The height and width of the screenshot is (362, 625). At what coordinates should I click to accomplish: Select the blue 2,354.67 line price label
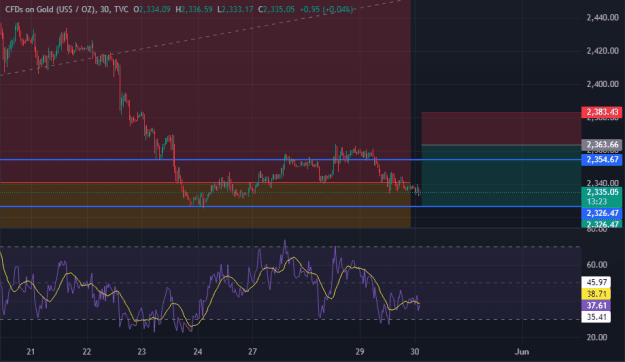click(x=601, y=160)
